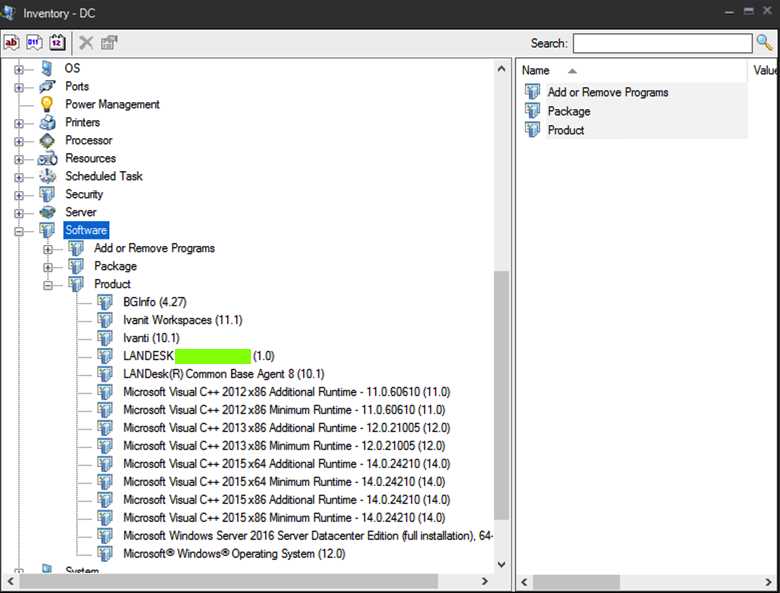Select Visual C++ 2015 x64 Minimum Runtime

point(284,482)
